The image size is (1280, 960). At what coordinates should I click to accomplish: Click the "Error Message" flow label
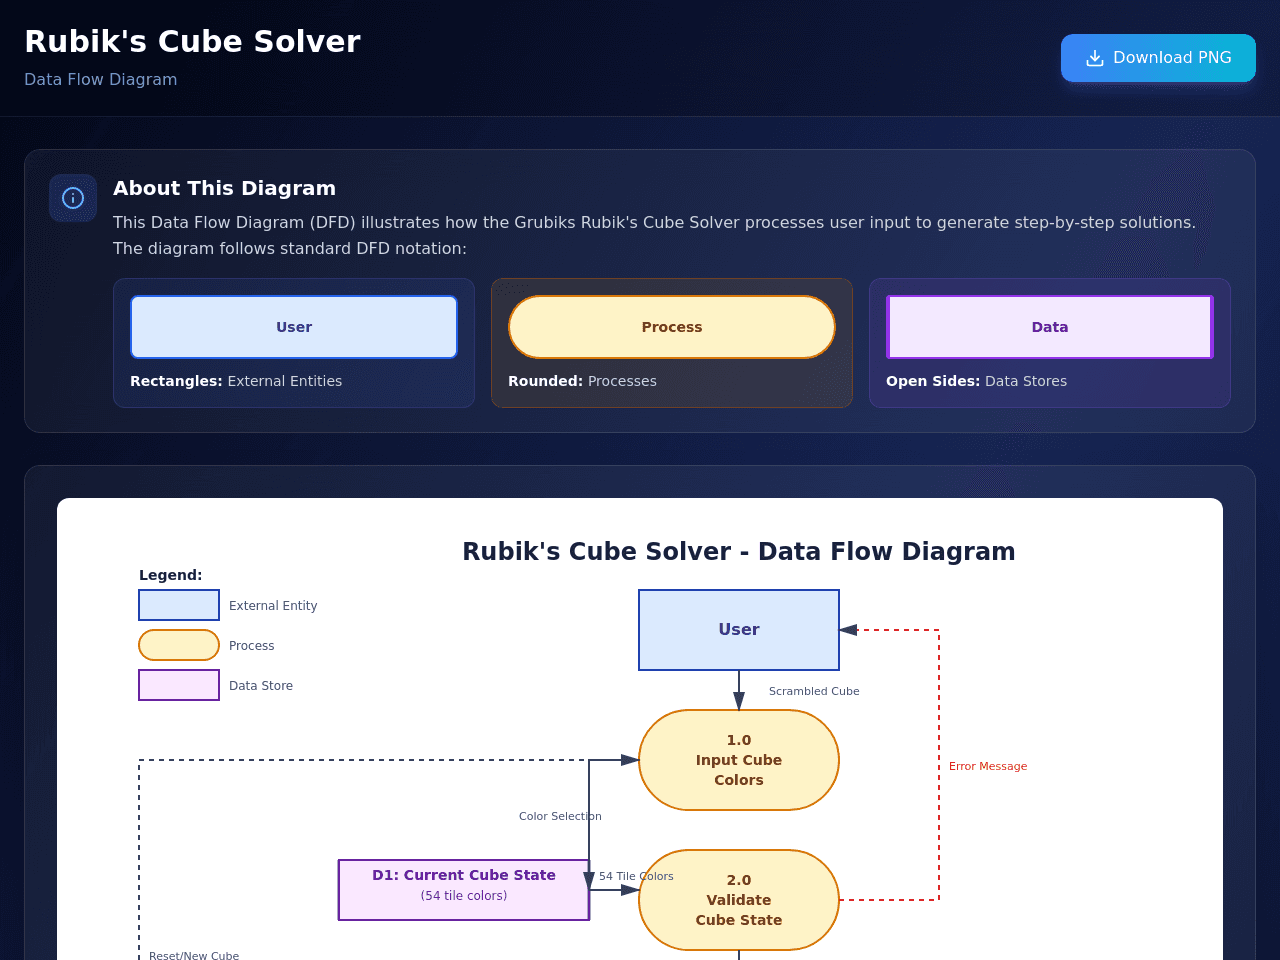tap(988, 766)
